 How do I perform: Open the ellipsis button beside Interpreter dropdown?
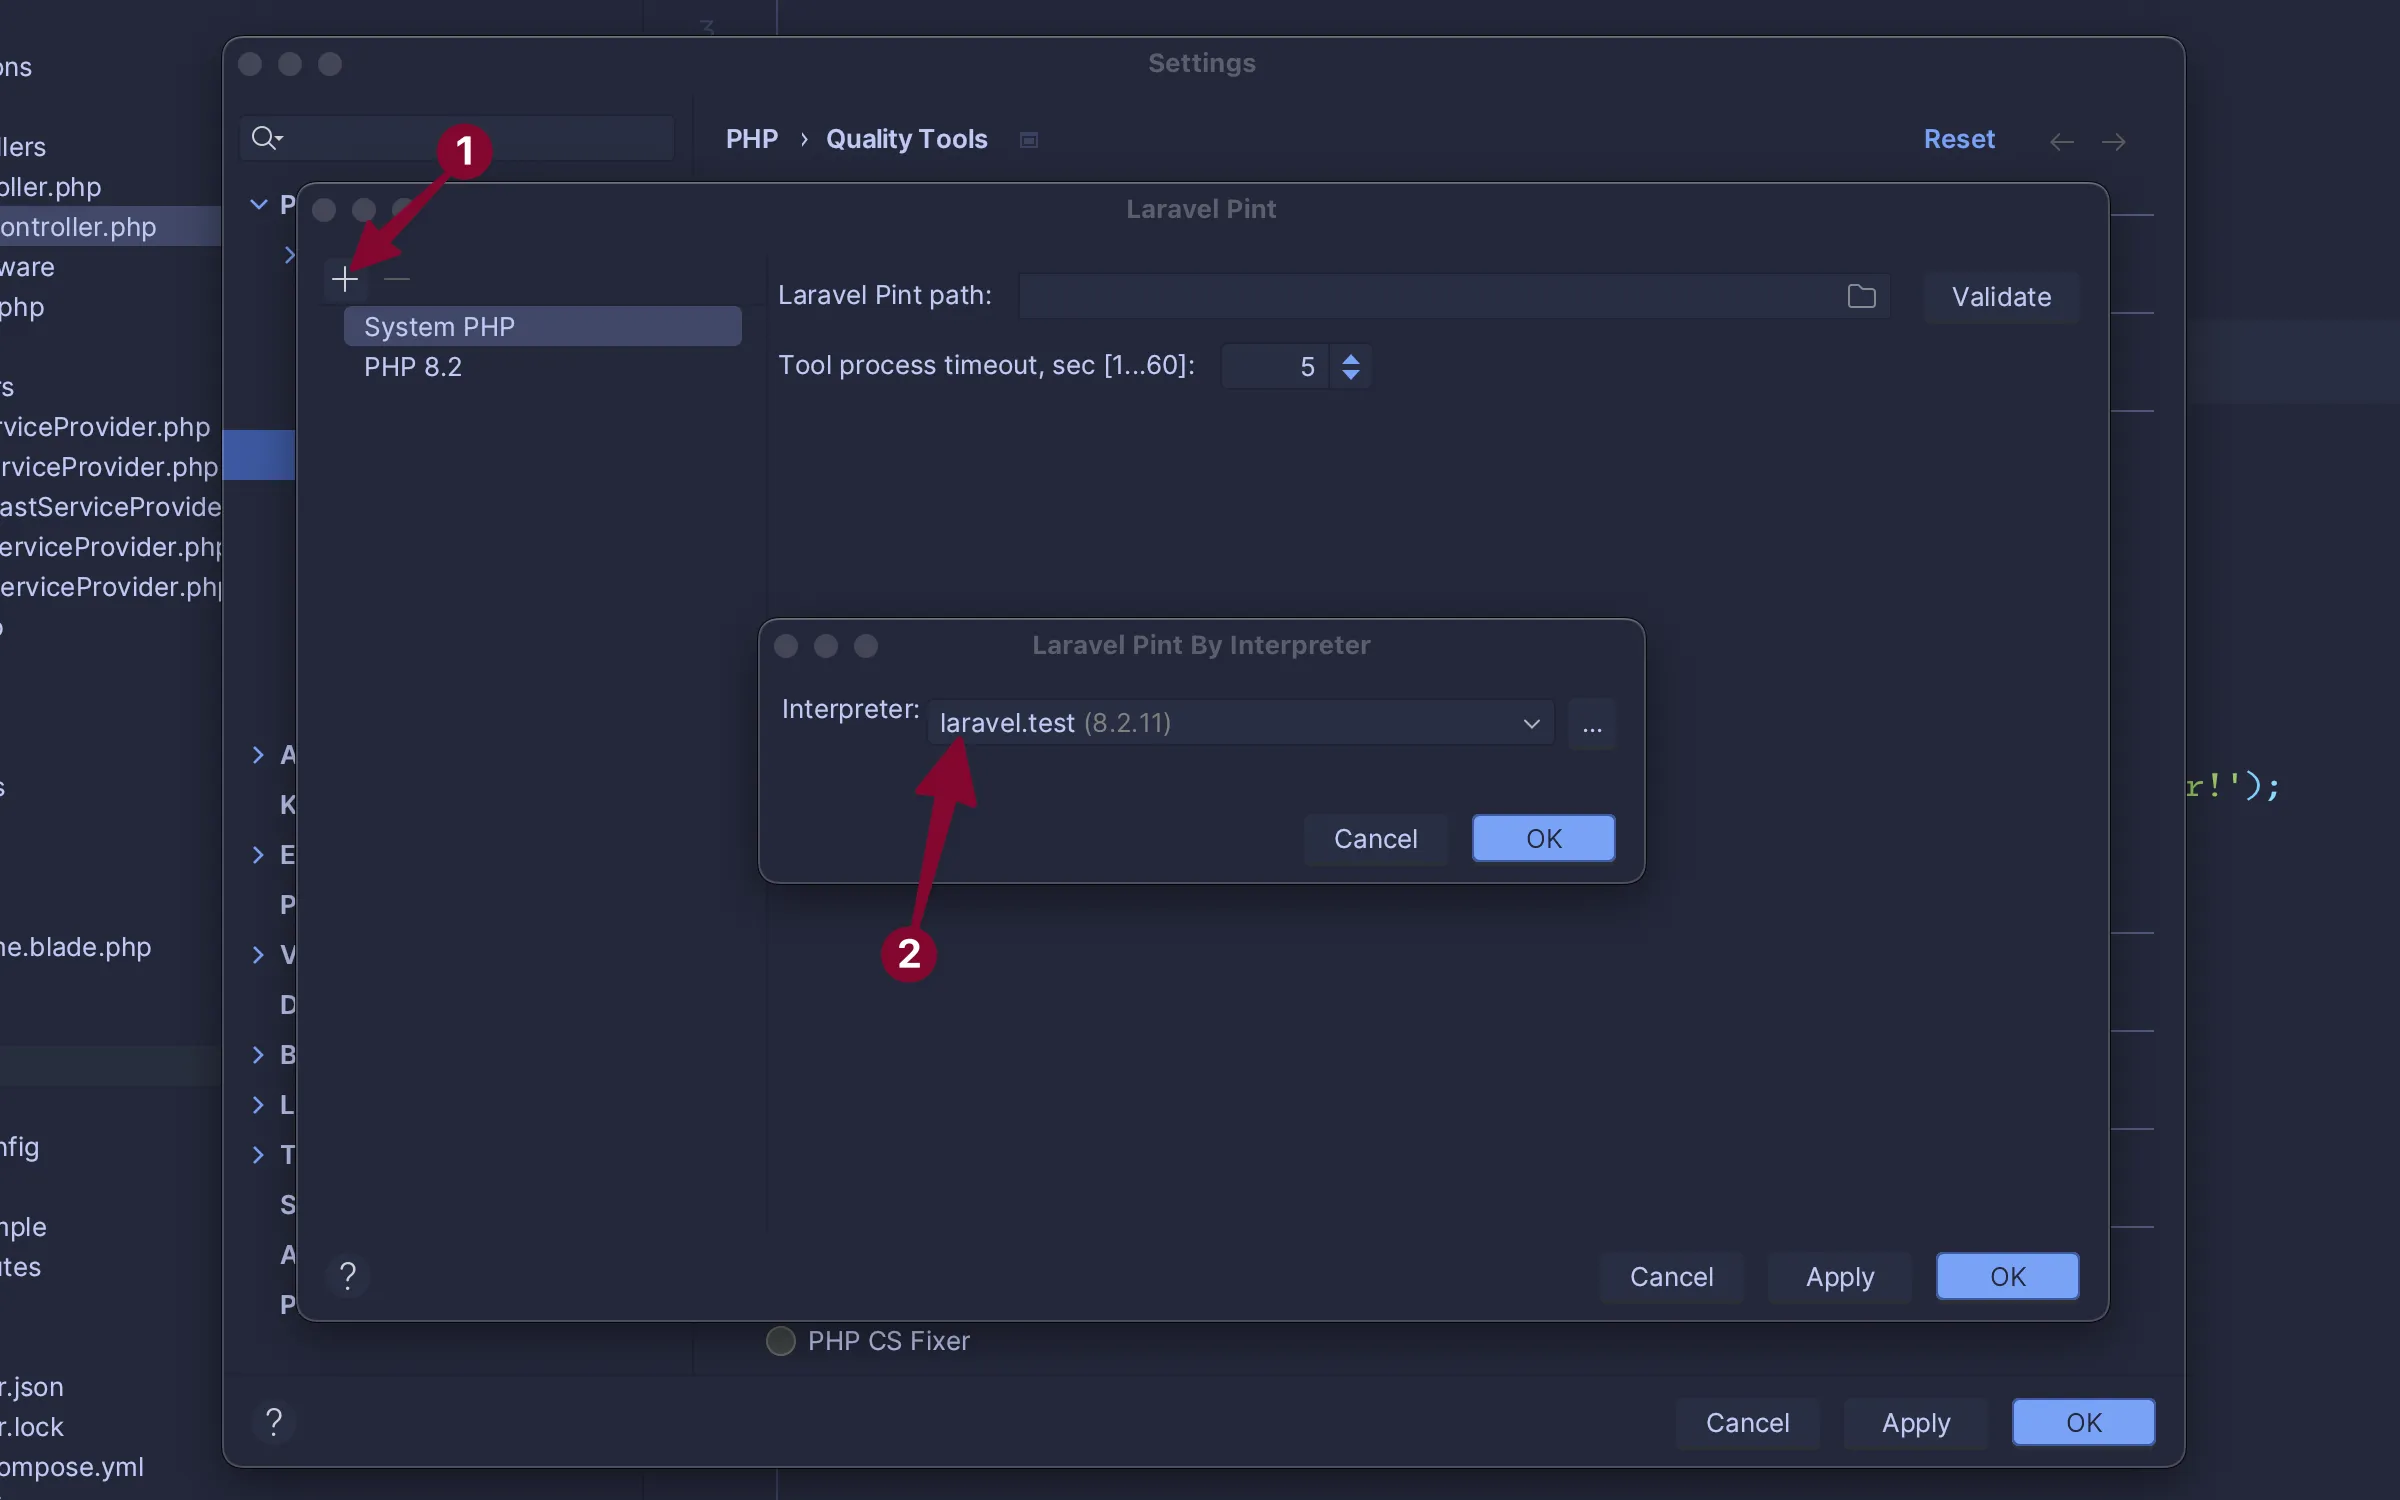(x=1592, y=723)
